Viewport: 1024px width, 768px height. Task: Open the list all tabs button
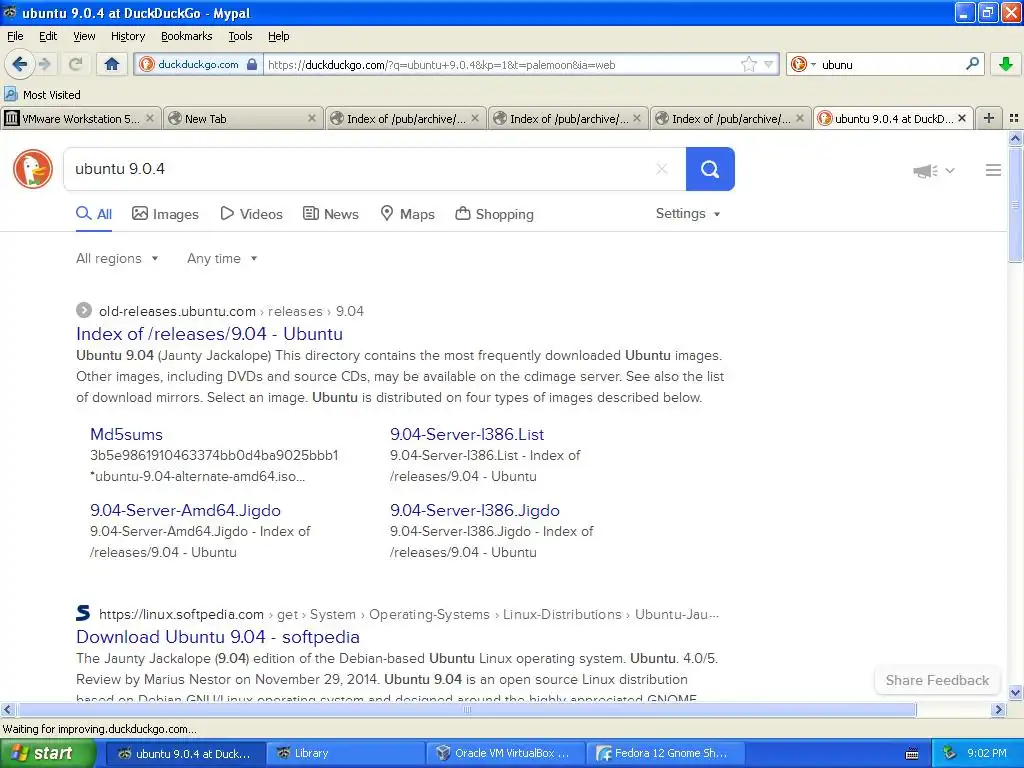click(1014, 118)
